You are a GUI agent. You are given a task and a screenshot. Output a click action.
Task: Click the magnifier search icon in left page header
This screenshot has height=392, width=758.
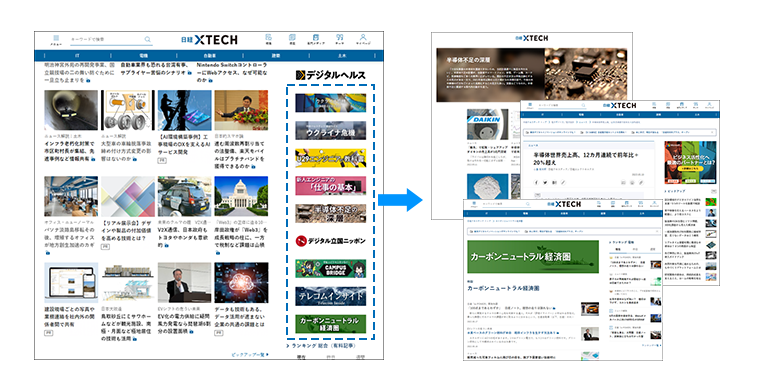pos(147,39)
